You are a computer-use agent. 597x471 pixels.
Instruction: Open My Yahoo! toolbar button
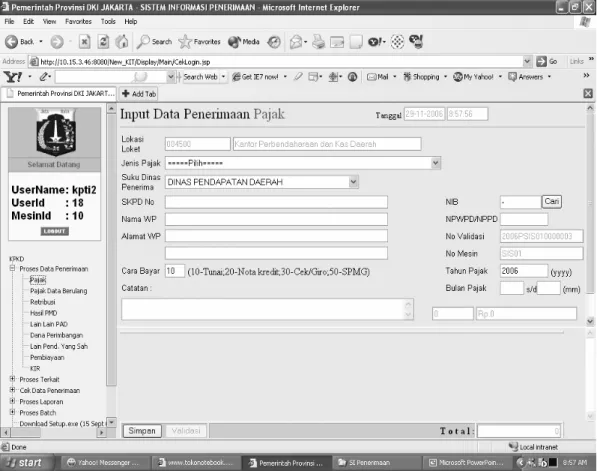coord(473,77)
